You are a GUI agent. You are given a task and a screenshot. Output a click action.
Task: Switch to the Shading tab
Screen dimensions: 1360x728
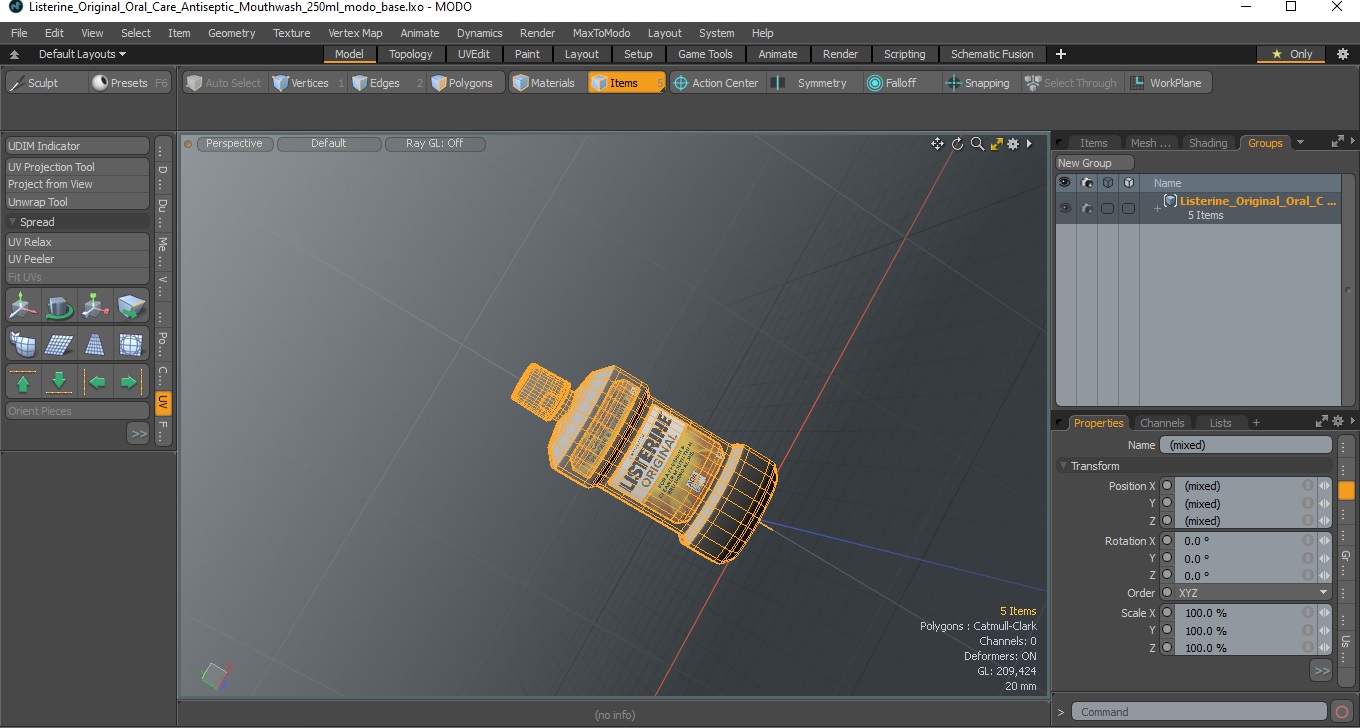(1207, 143)
